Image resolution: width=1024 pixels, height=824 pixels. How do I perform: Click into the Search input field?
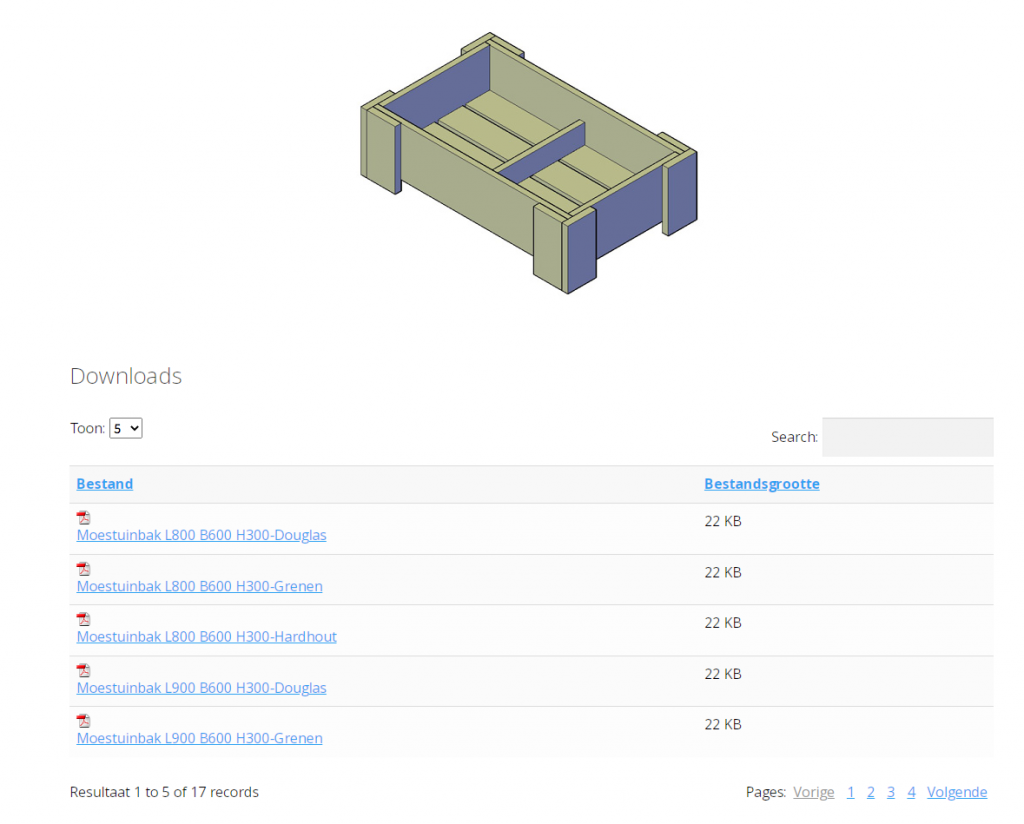(x=907, y=437)
